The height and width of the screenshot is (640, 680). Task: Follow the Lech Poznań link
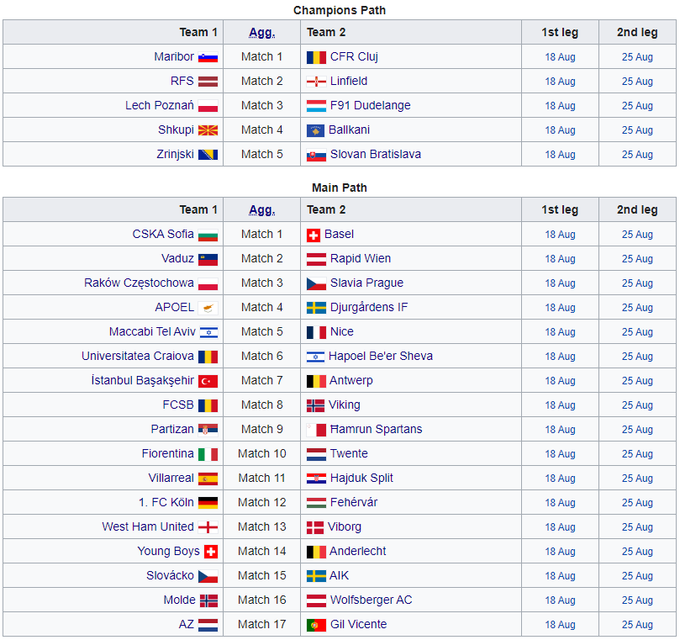click(158, 106)
